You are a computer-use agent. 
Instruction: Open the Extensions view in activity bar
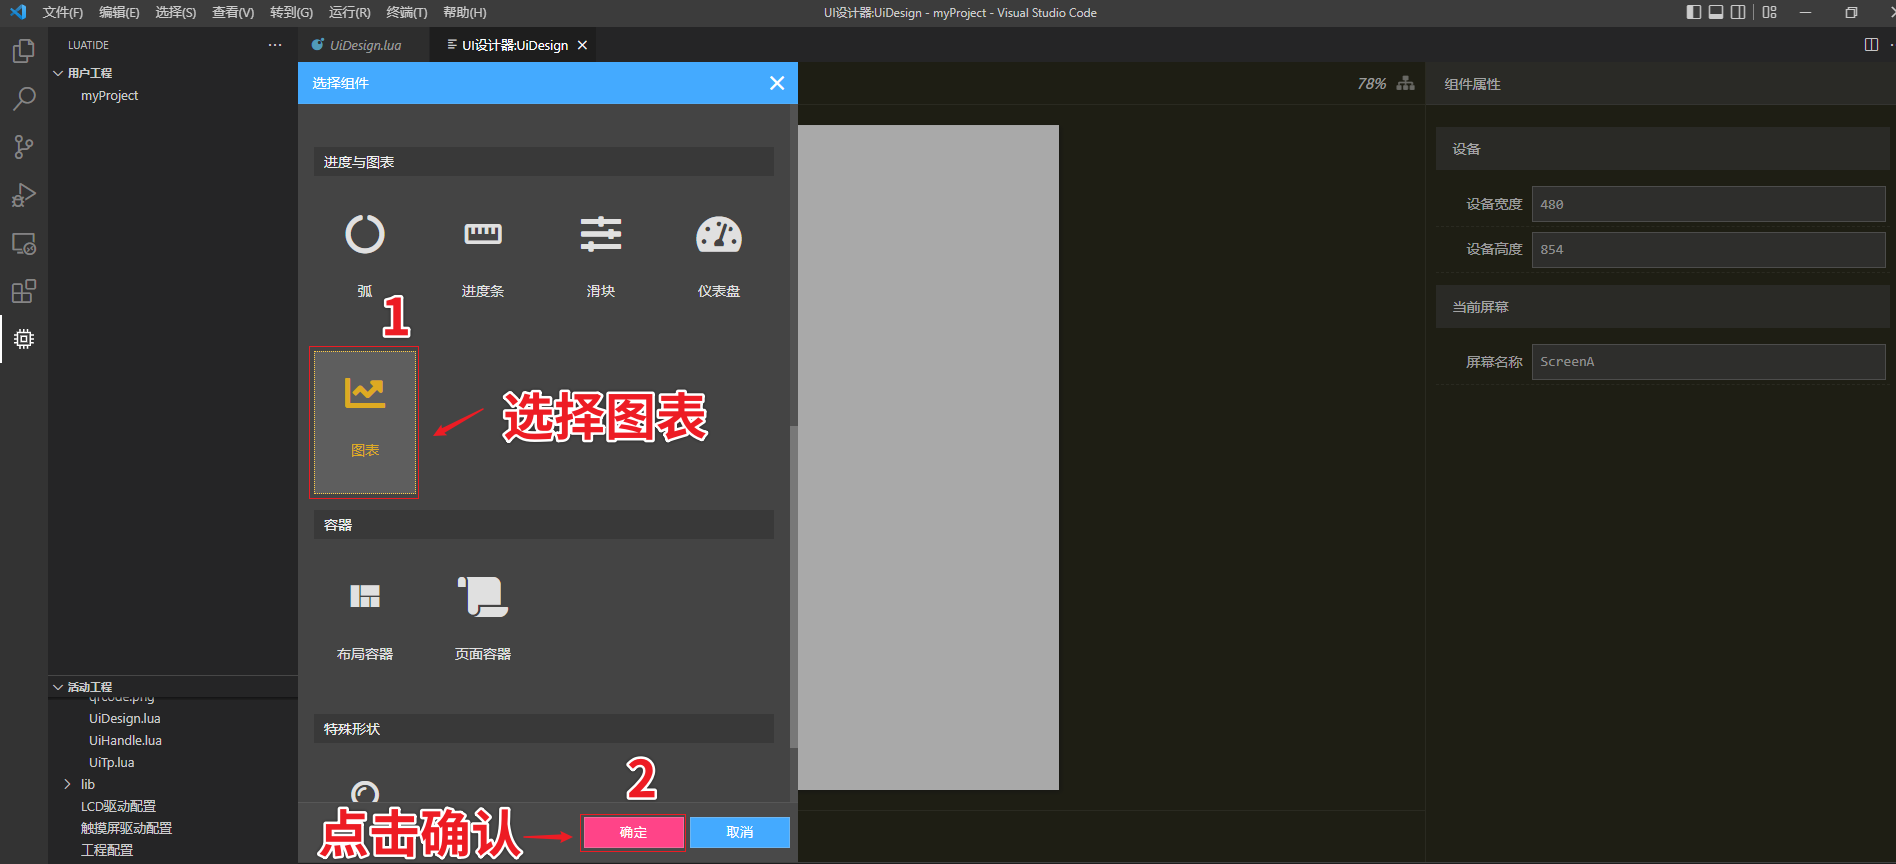(24, 291)
